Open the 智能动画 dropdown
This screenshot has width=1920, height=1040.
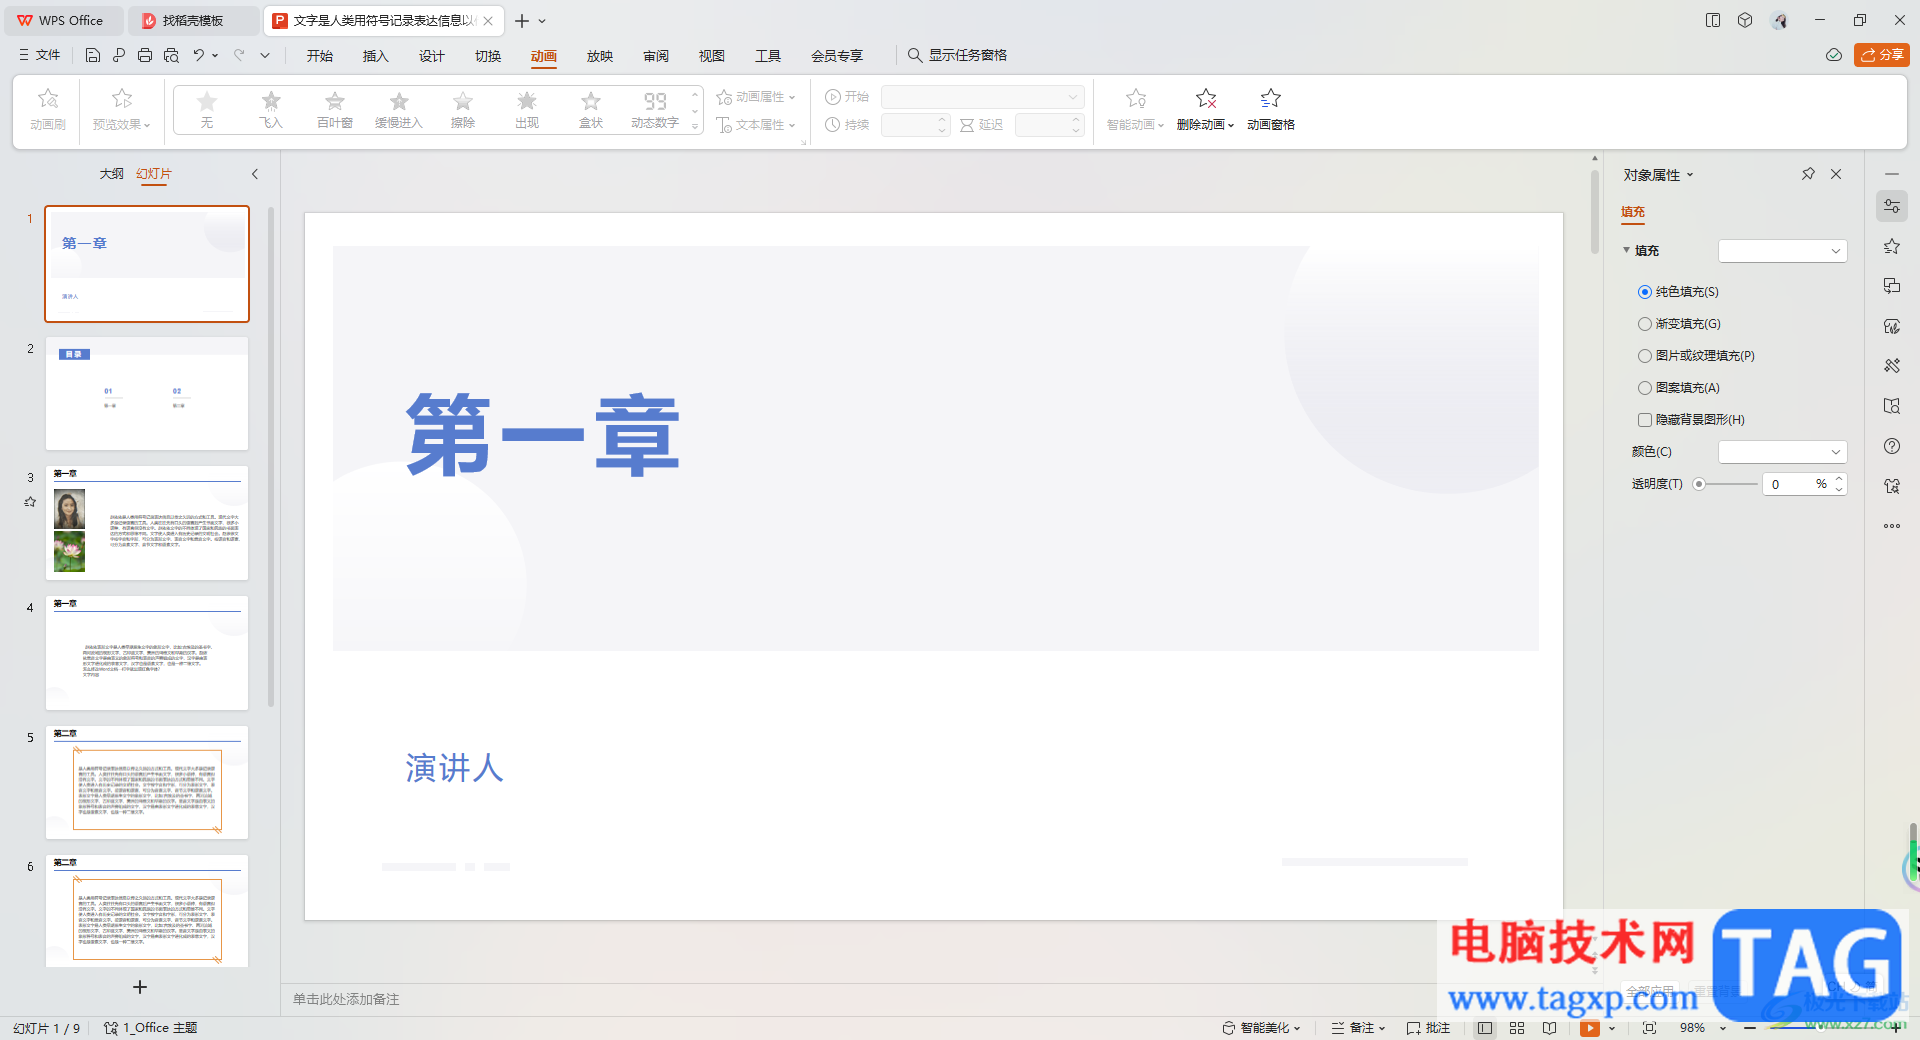[x=1135, y=124]
